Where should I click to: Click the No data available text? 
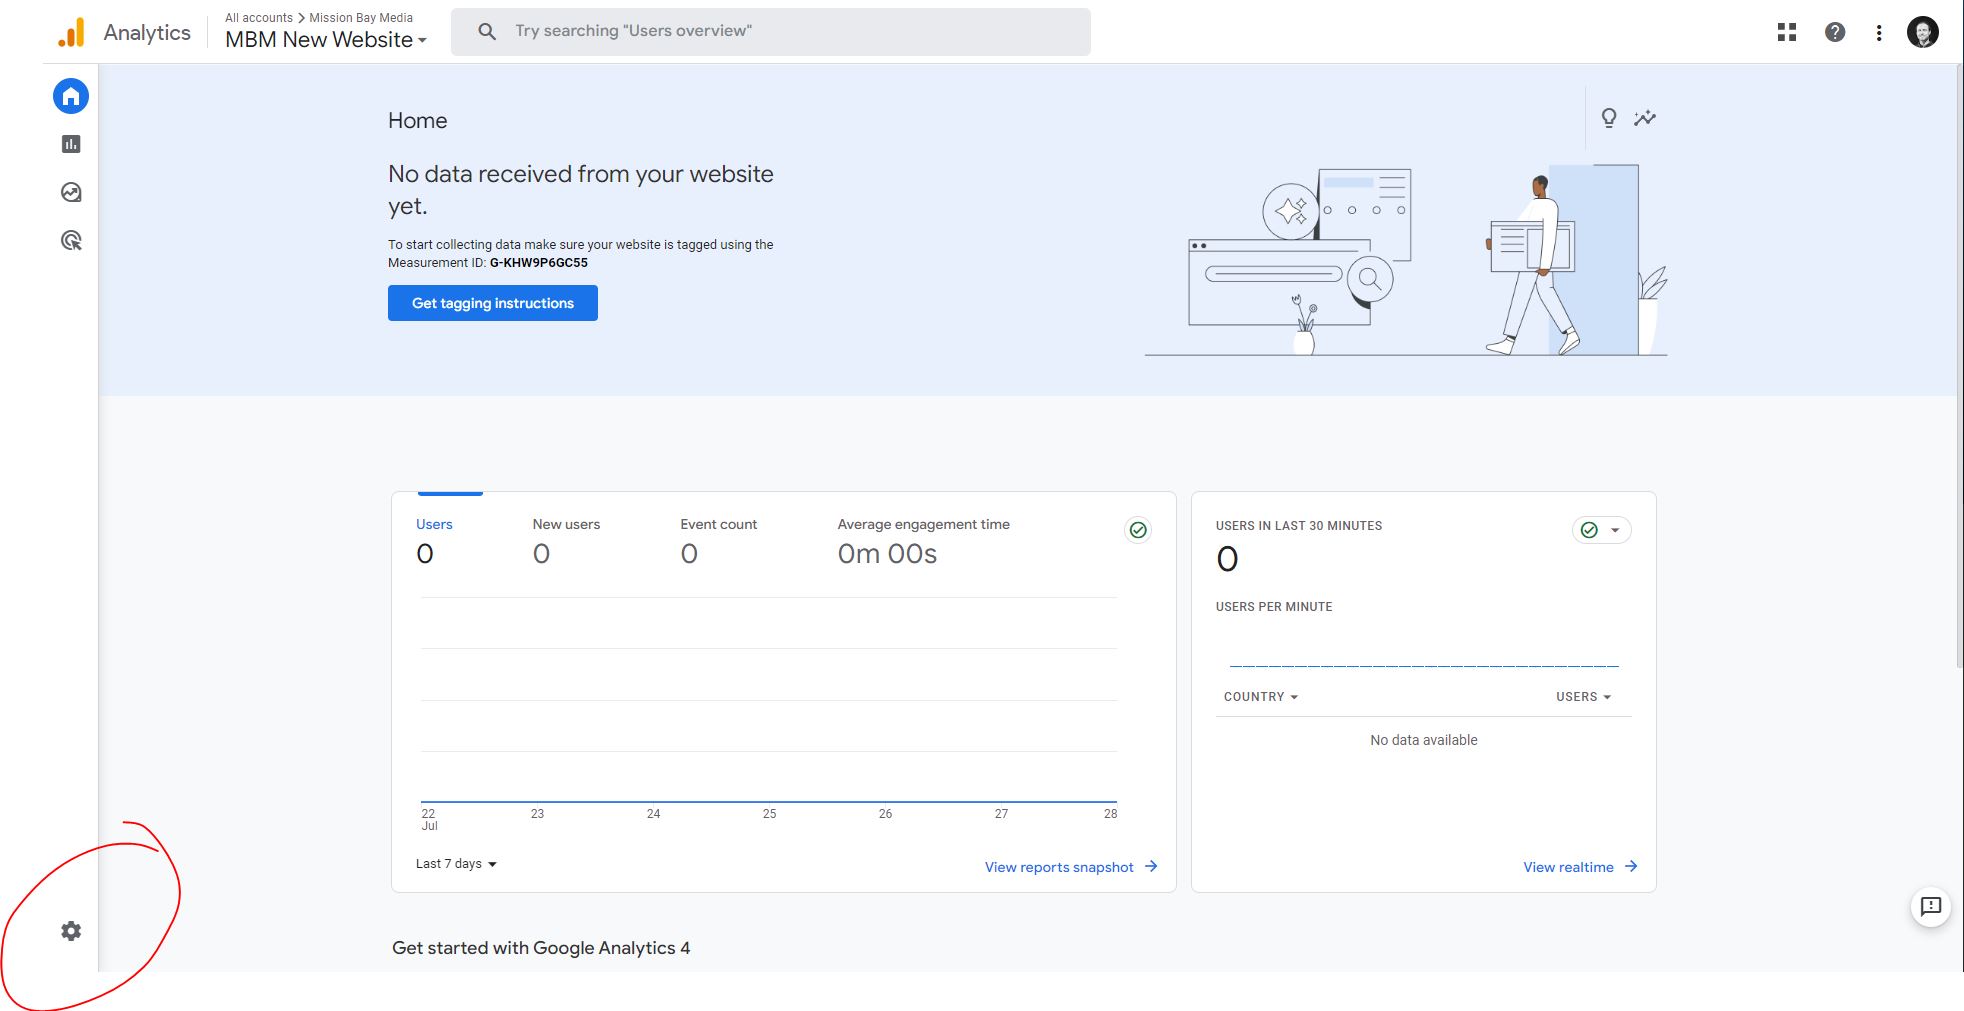pyautogui.click(x=1424, y=740)
